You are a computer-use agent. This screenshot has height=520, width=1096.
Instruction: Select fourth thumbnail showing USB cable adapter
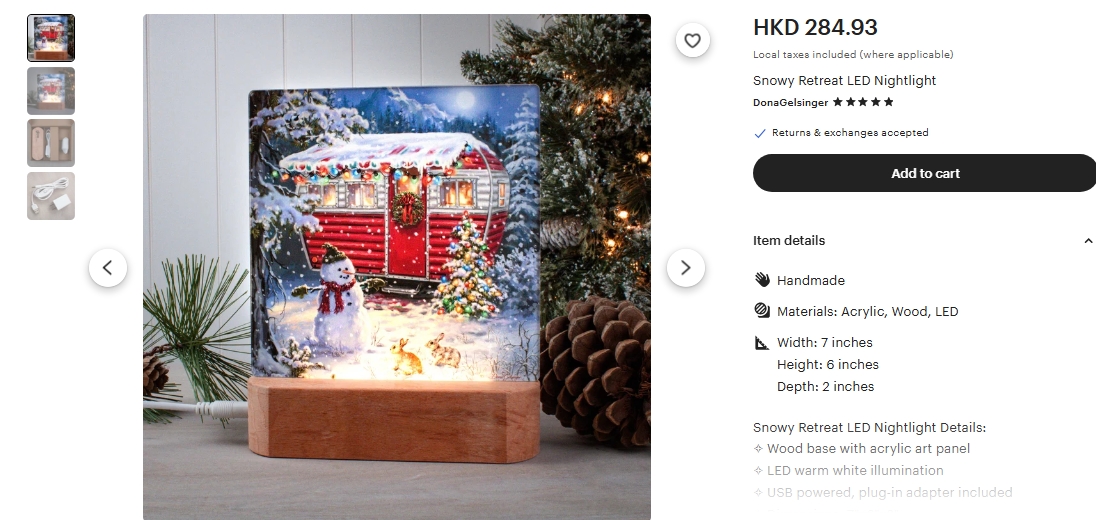point(51,196)
